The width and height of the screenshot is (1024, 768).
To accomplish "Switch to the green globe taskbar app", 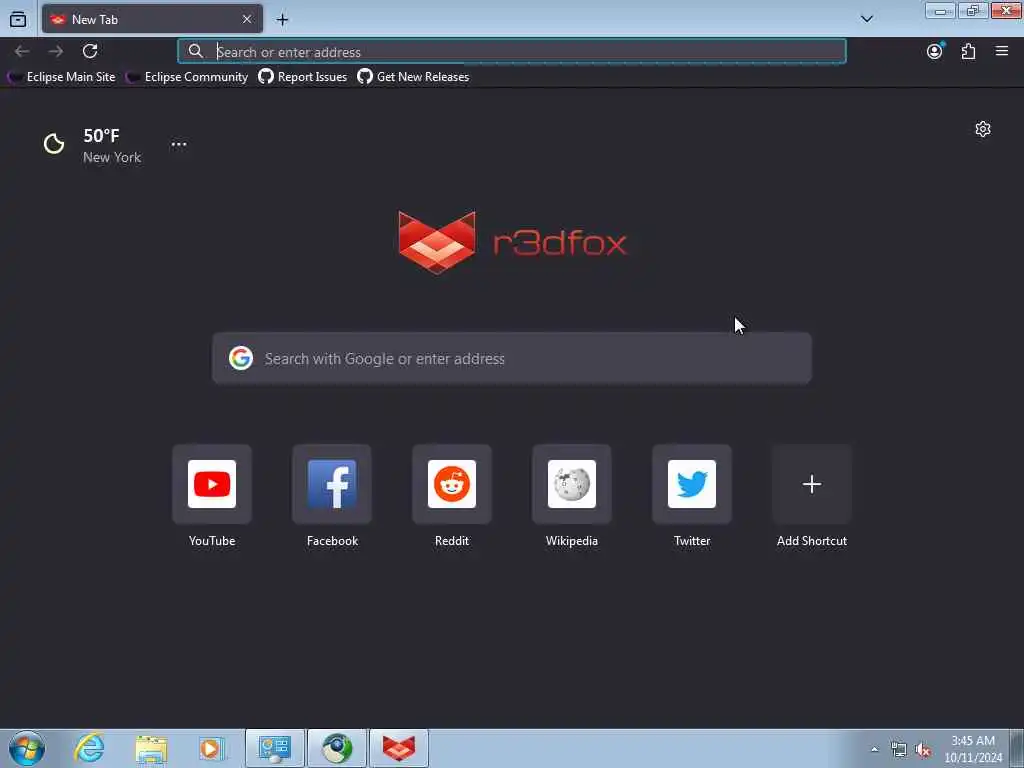I will pyautogui.click(x=337, y=748).
